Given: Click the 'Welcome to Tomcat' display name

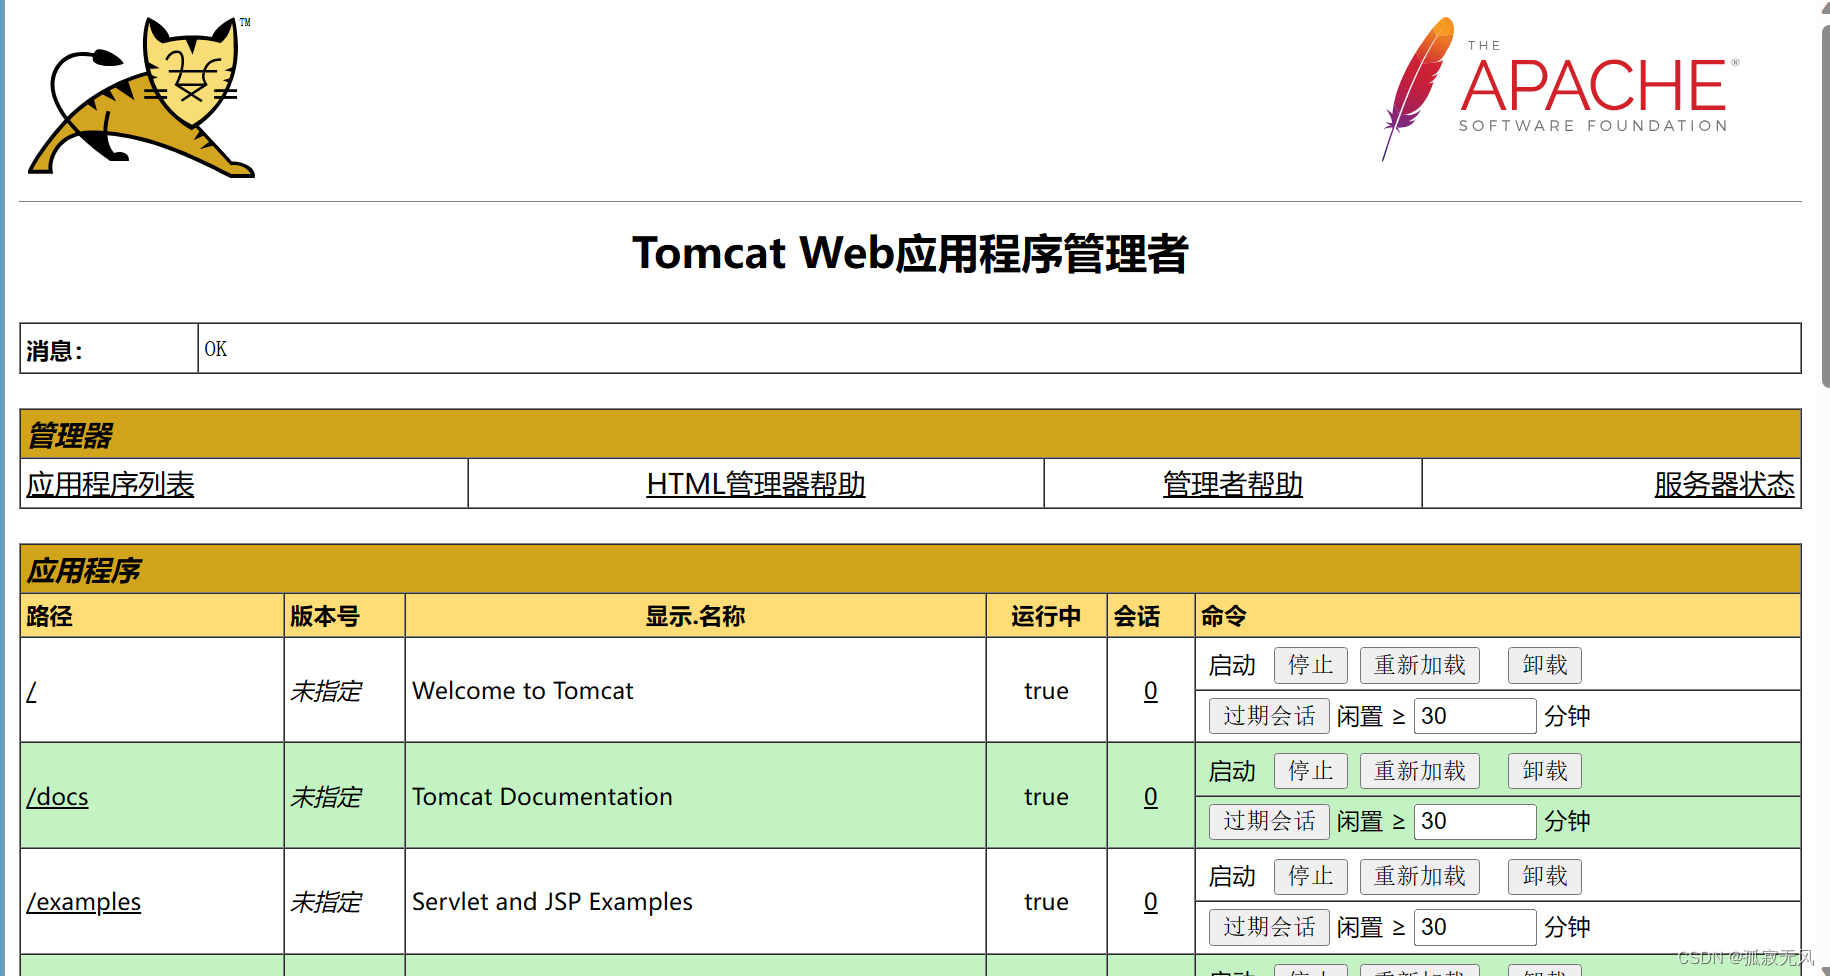Looking at the screenshot, I should click(x=522, y=691).
